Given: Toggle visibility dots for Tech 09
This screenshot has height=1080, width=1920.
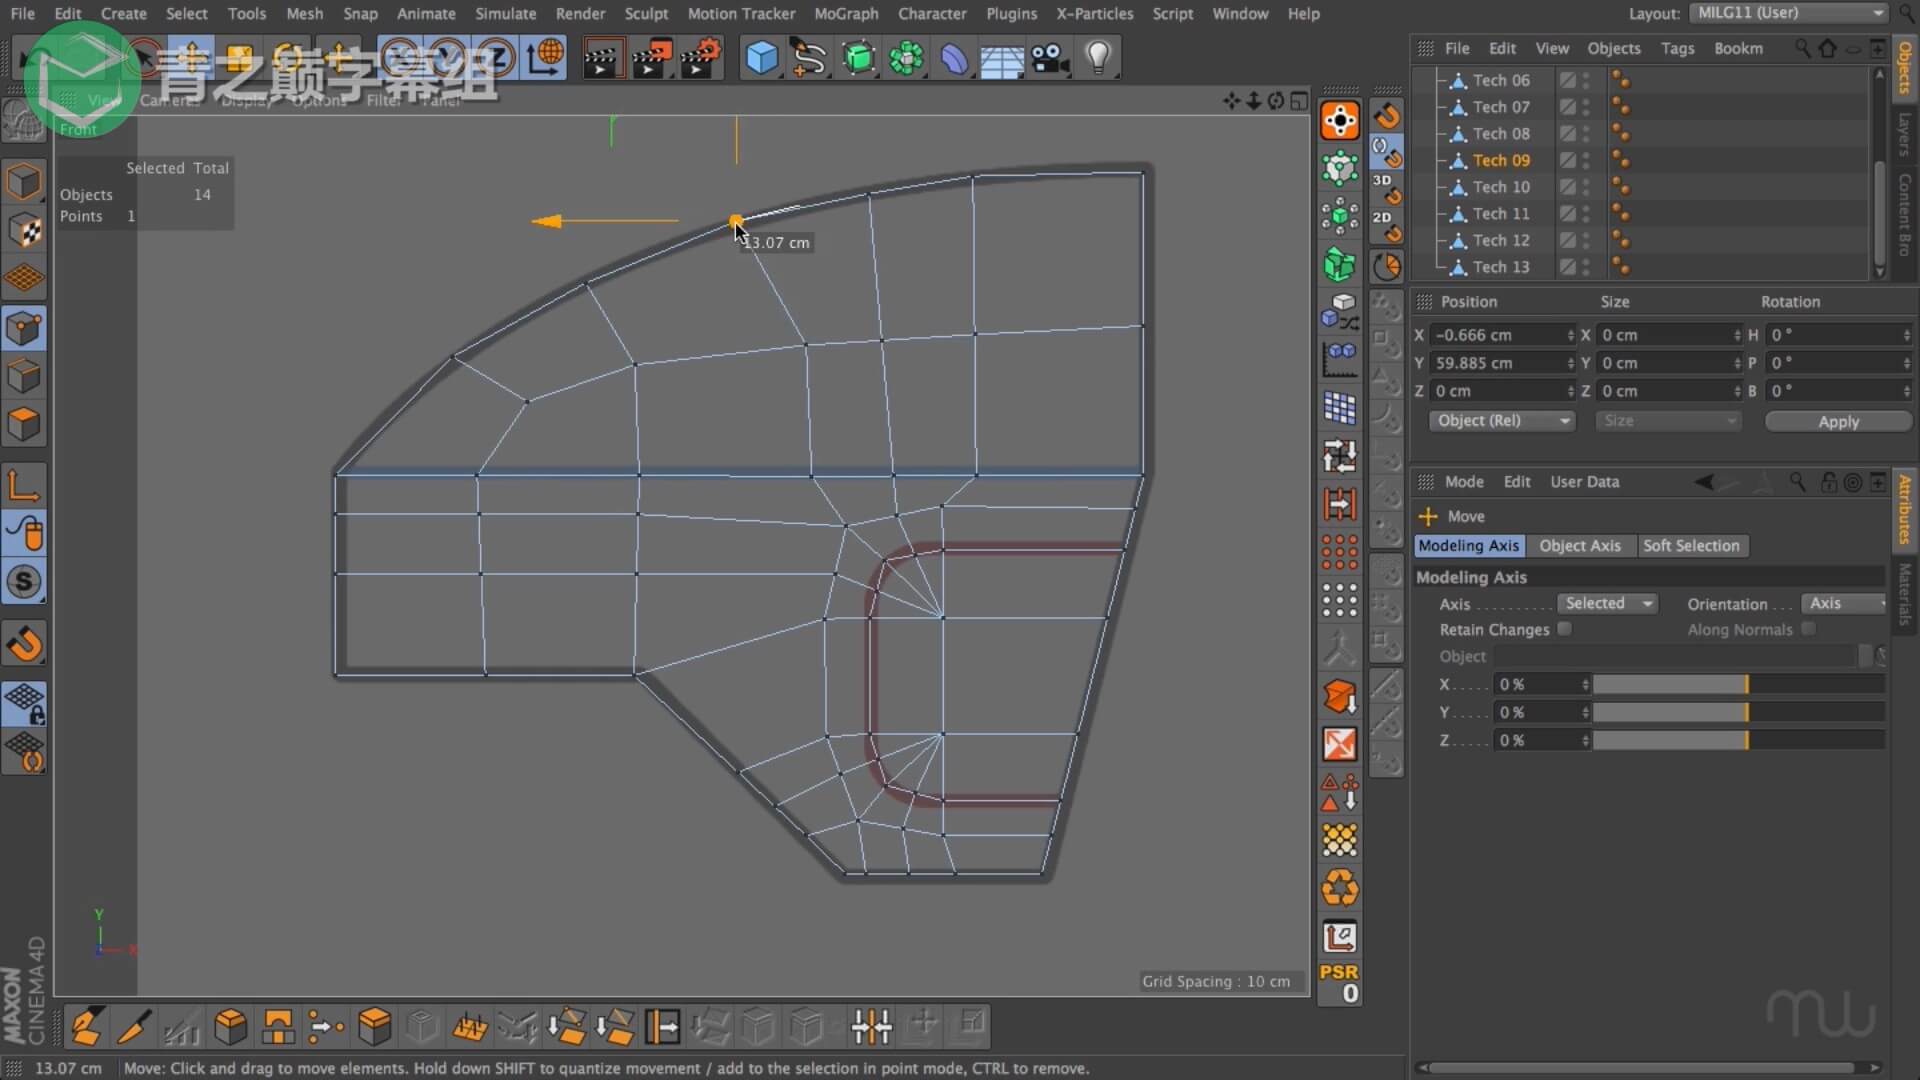Looking at the screenshot, I should click(1586, 160).
